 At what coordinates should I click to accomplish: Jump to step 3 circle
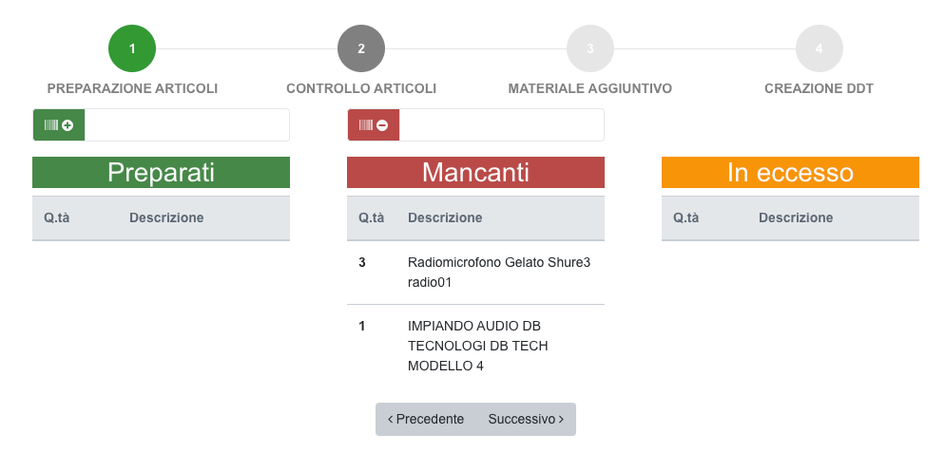coord(590,48)
